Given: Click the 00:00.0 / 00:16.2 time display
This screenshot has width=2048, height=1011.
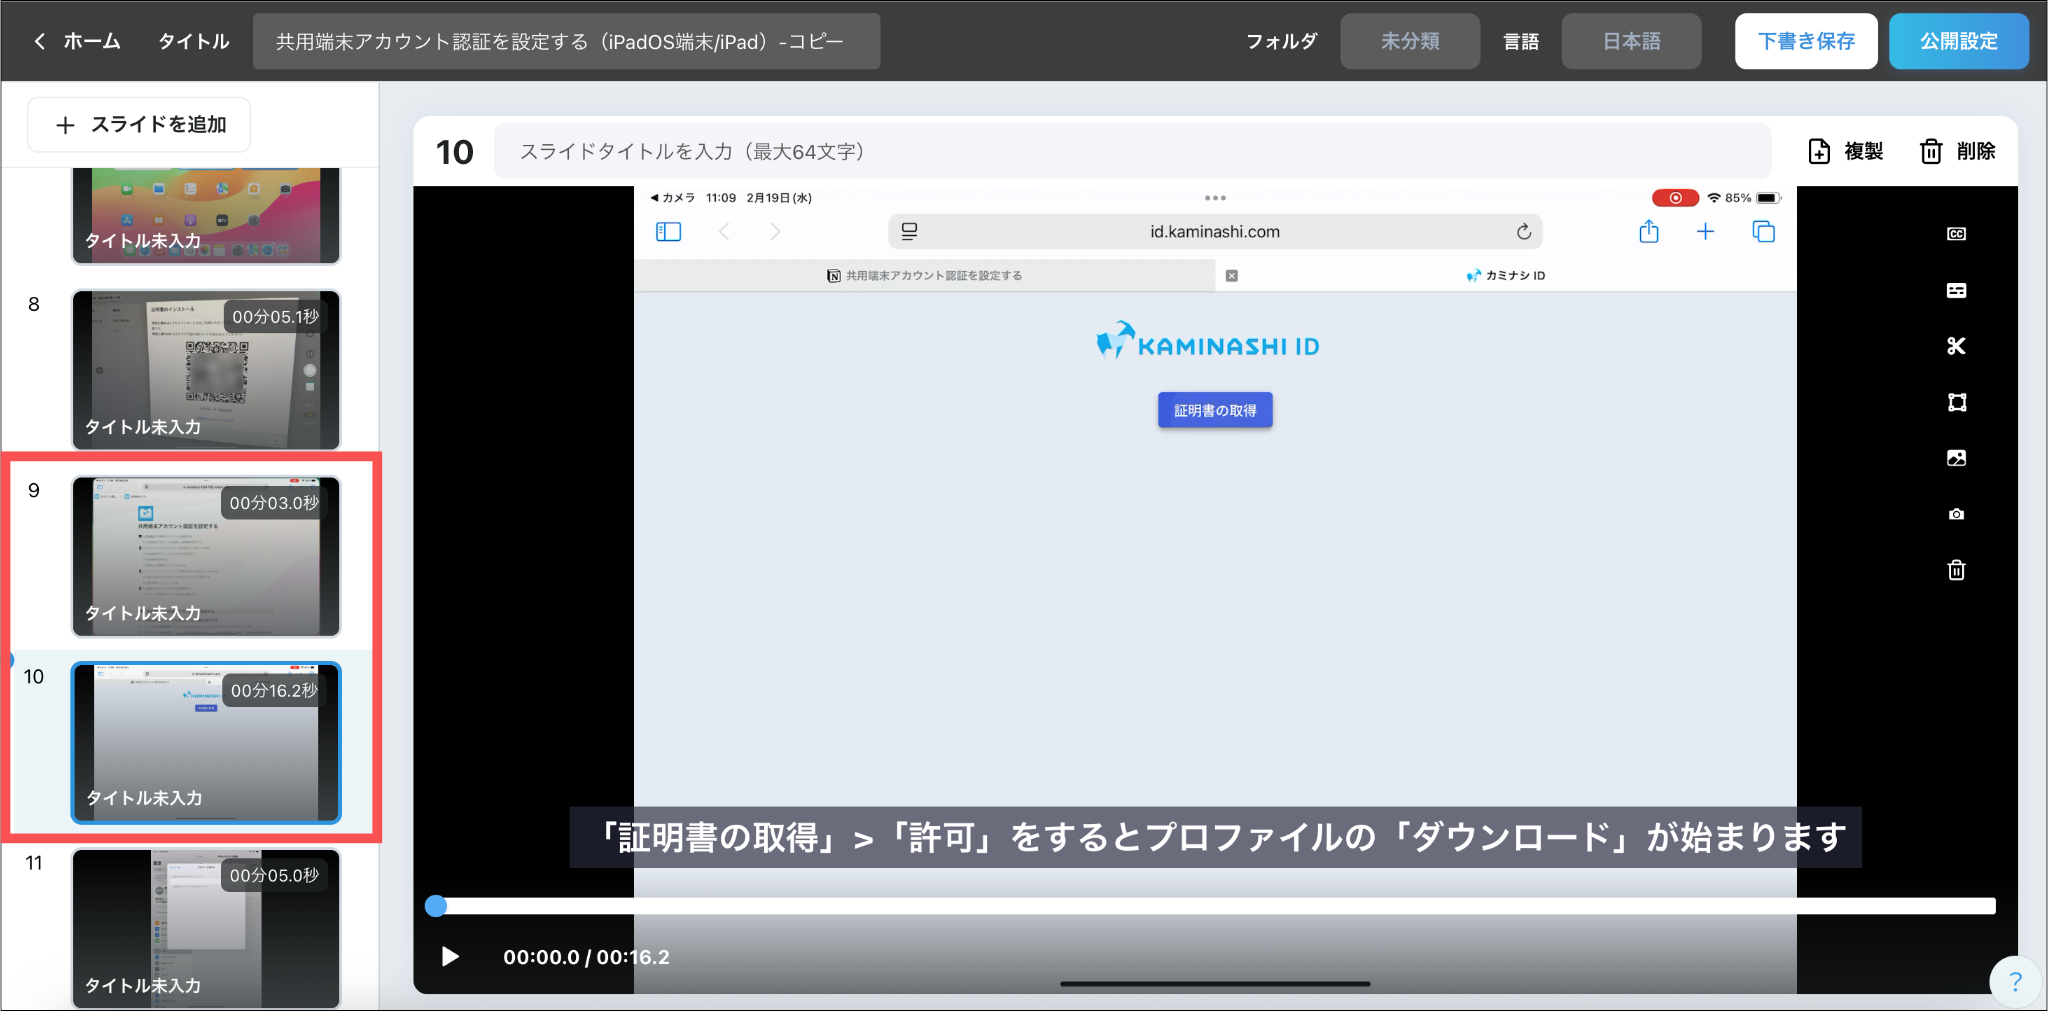Looking at the screenshot, I should (x=586, y=957).
